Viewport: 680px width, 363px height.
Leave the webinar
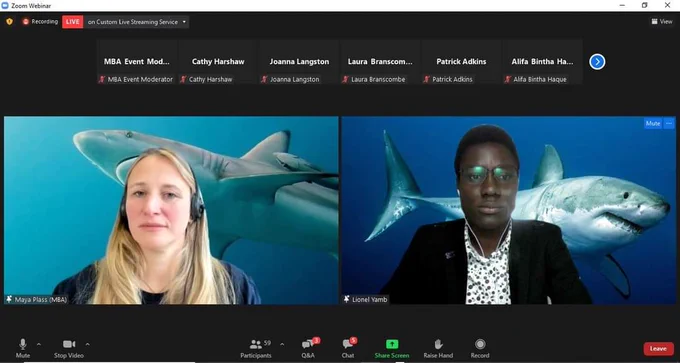coord(658,349)
